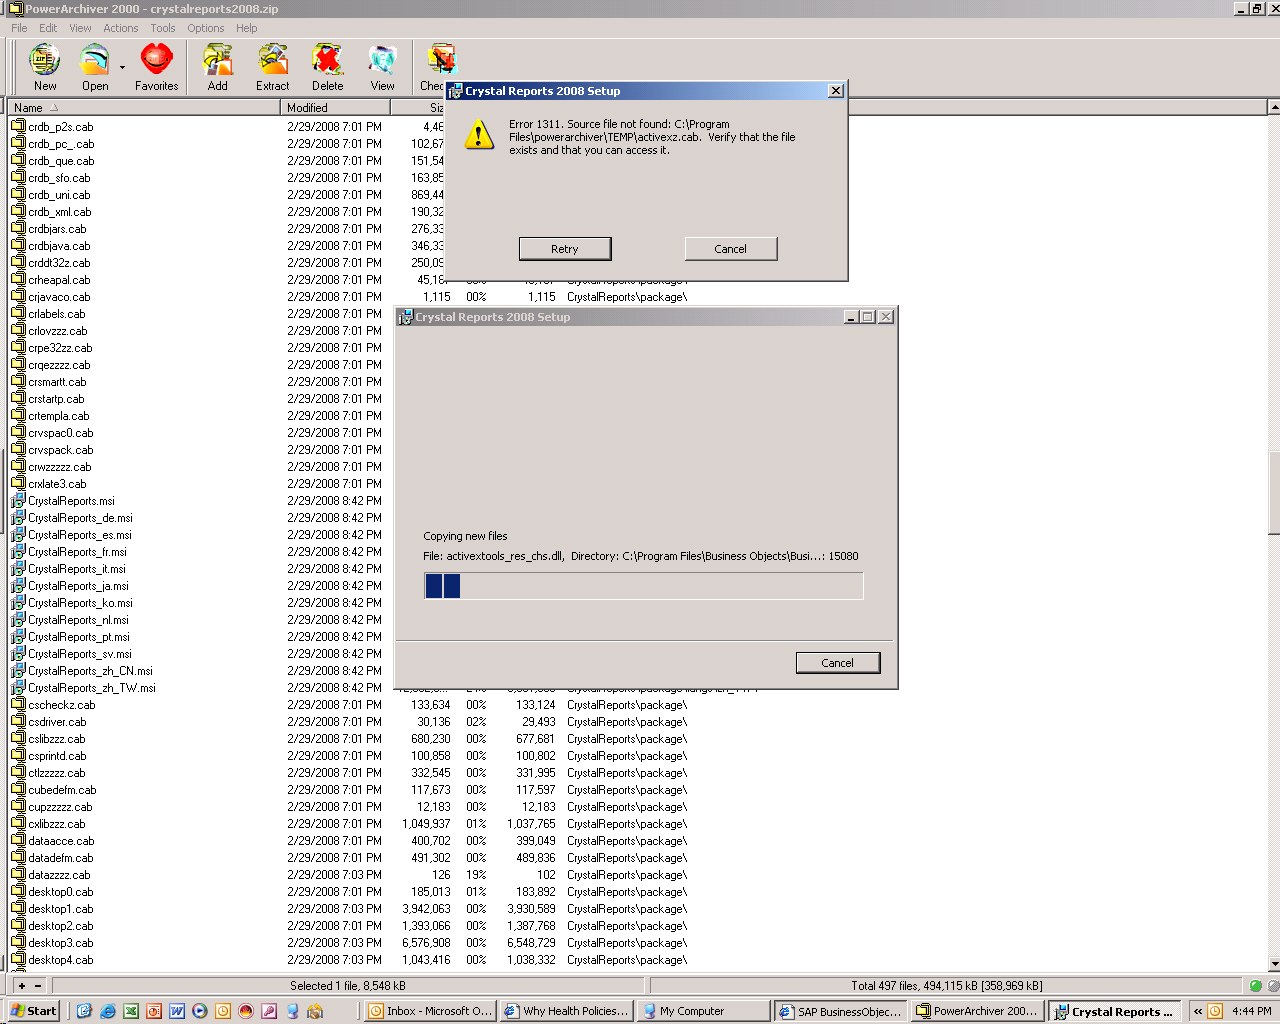Viewport: 1280px width, 1024px height.
Task: Close the Error 1311 dialog
Action: [836, 91]
